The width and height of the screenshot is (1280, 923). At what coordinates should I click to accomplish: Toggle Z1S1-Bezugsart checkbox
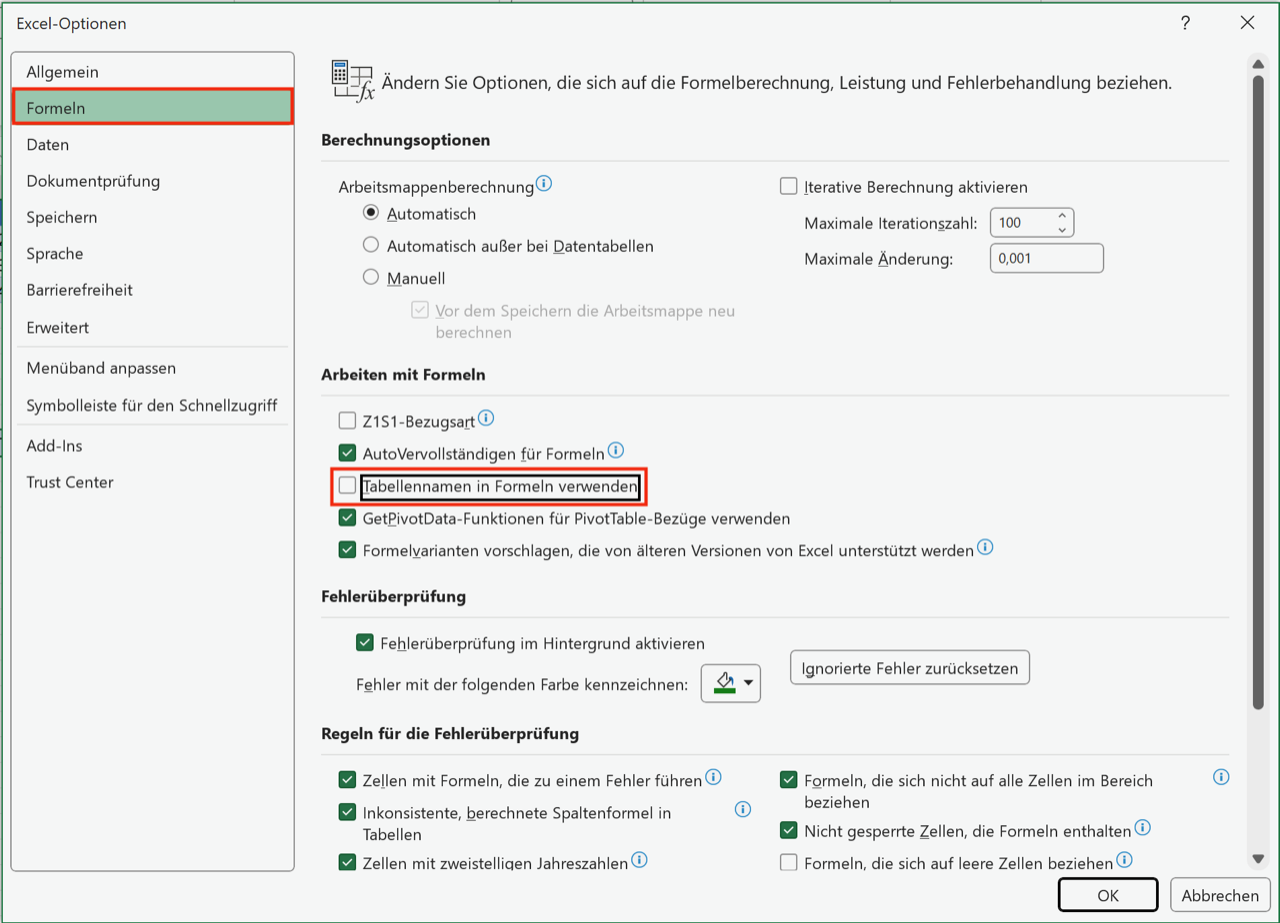coord(347,421)
